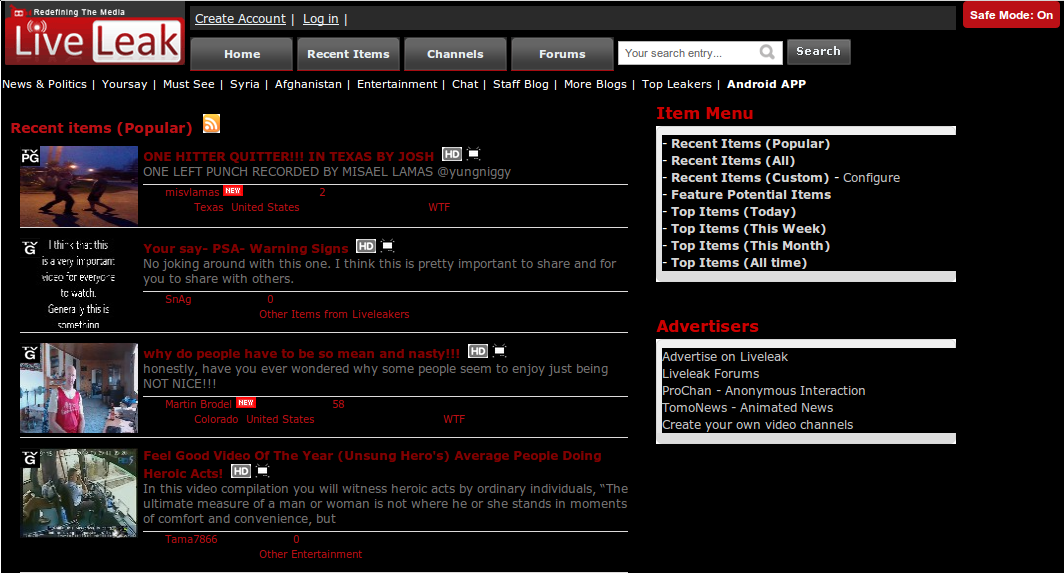
Task: Select Recent Items (Popular) in Item Menu
Action: pyautogui.click(x=750, y=143)
